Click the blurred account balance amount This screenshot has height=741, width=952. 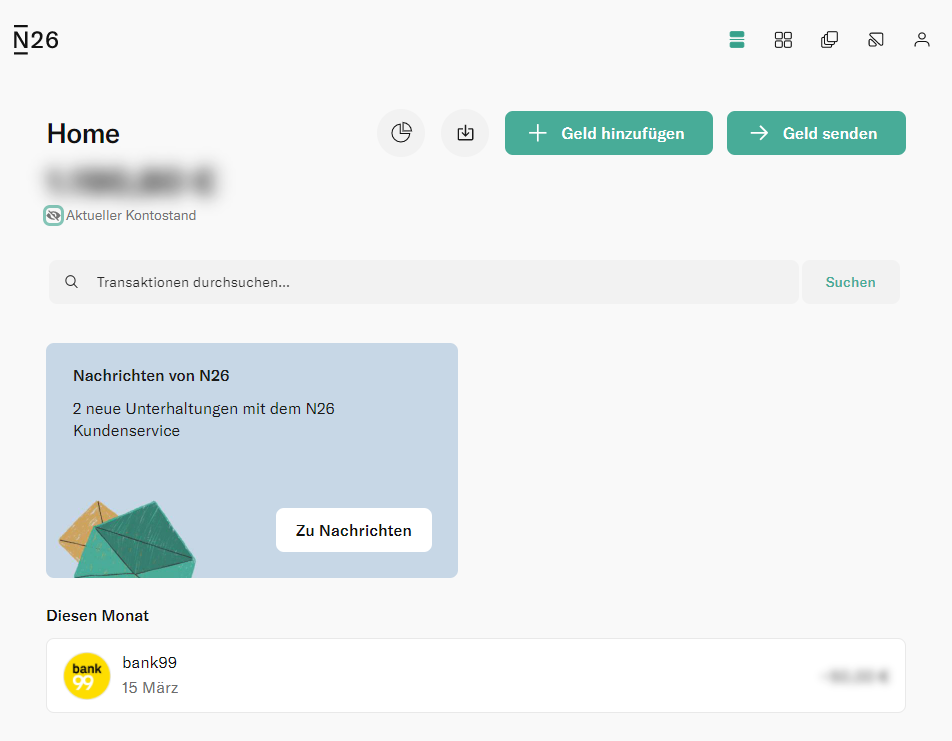pos(131,180)
